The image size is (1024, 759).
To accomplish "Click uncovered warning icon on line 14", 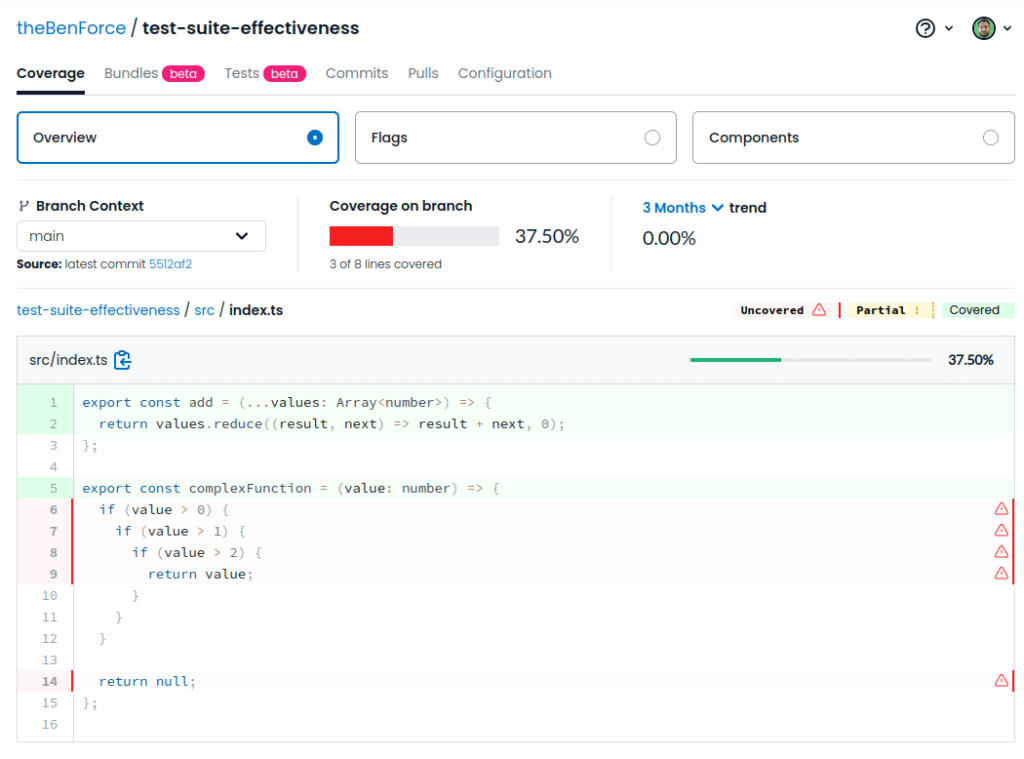I will pos(1001,681).
